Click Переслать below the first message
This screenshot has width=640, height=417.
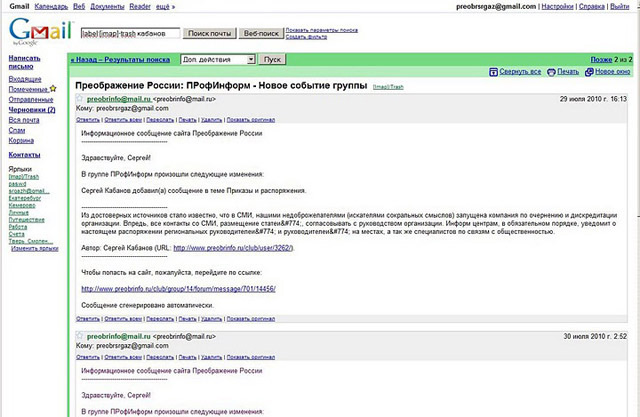point(160,319)
